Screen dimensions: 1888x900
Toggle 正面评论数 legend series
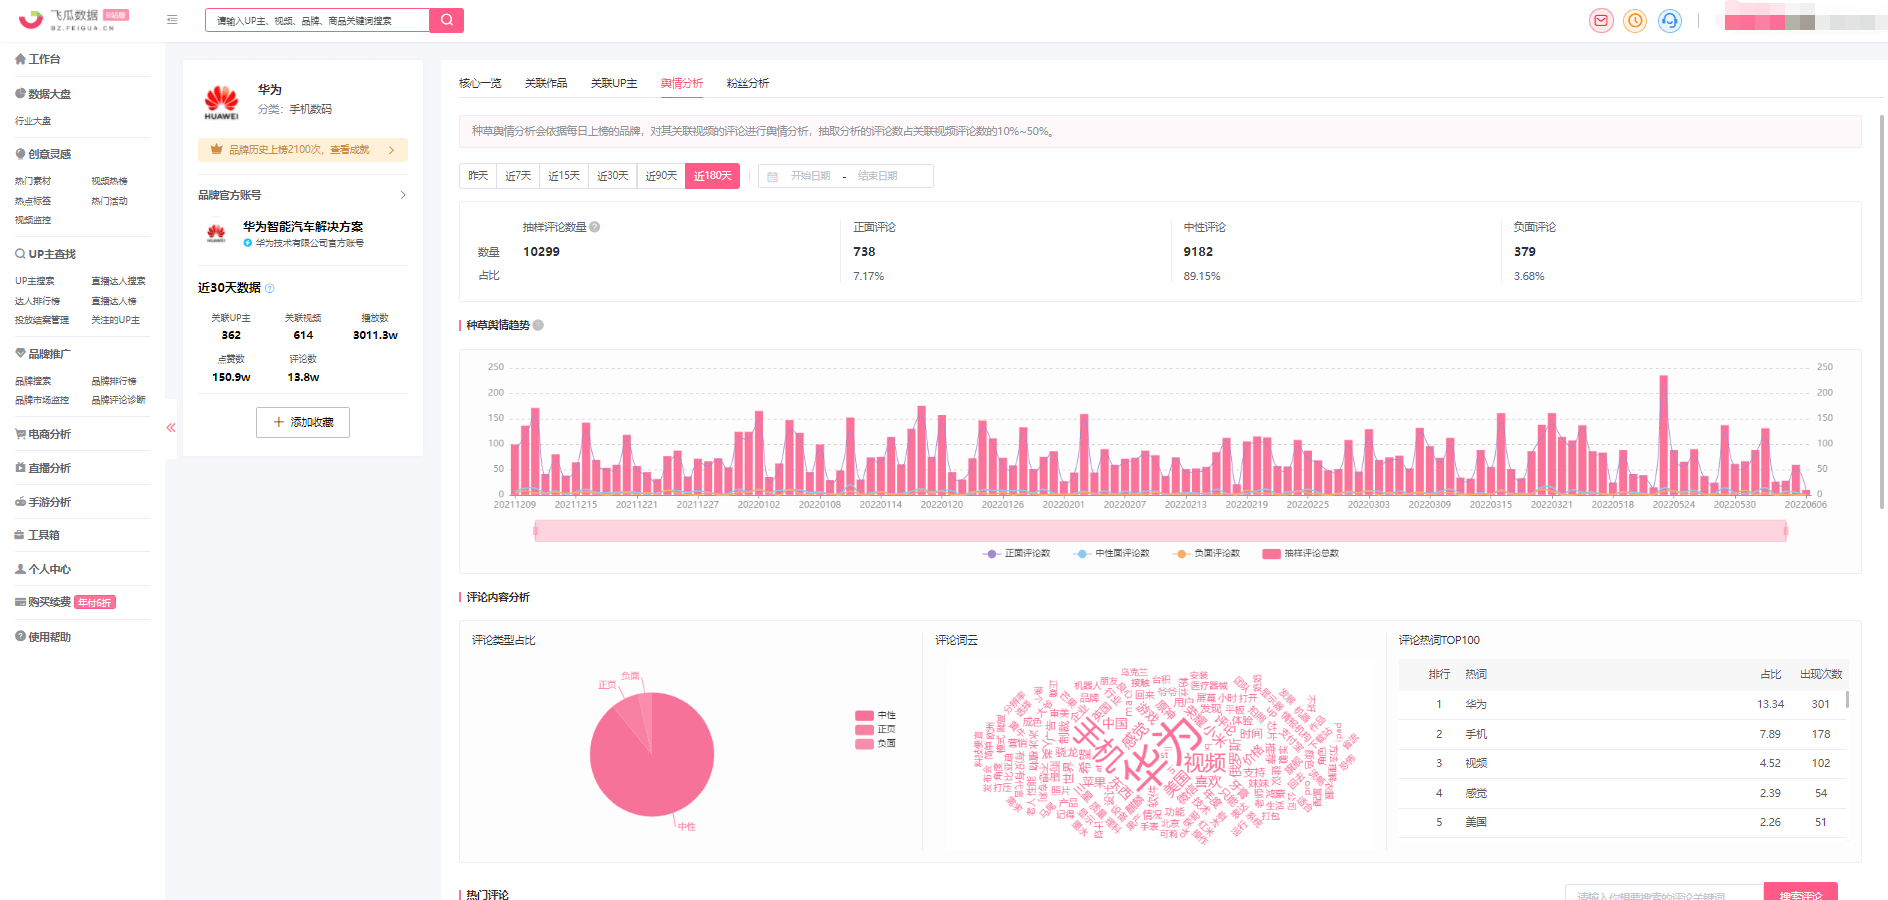(x=1016, y=553)
